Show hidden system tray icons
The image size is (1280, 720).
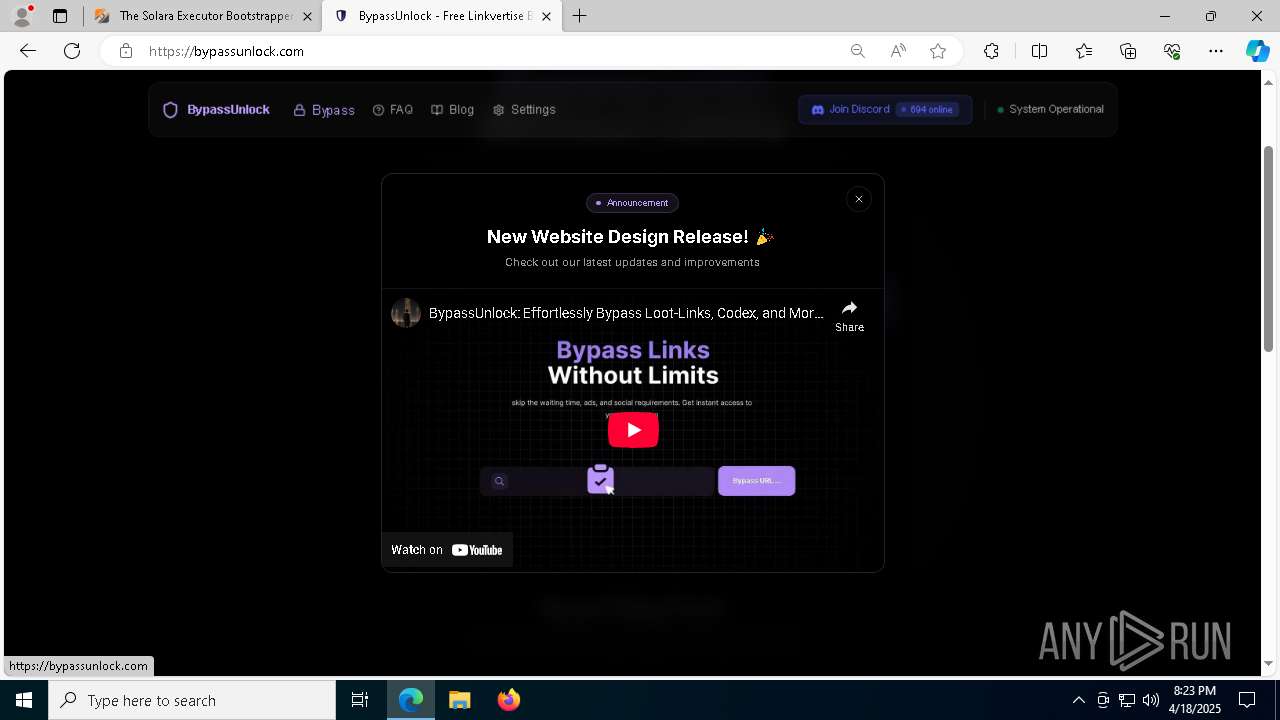(1078, 700)
